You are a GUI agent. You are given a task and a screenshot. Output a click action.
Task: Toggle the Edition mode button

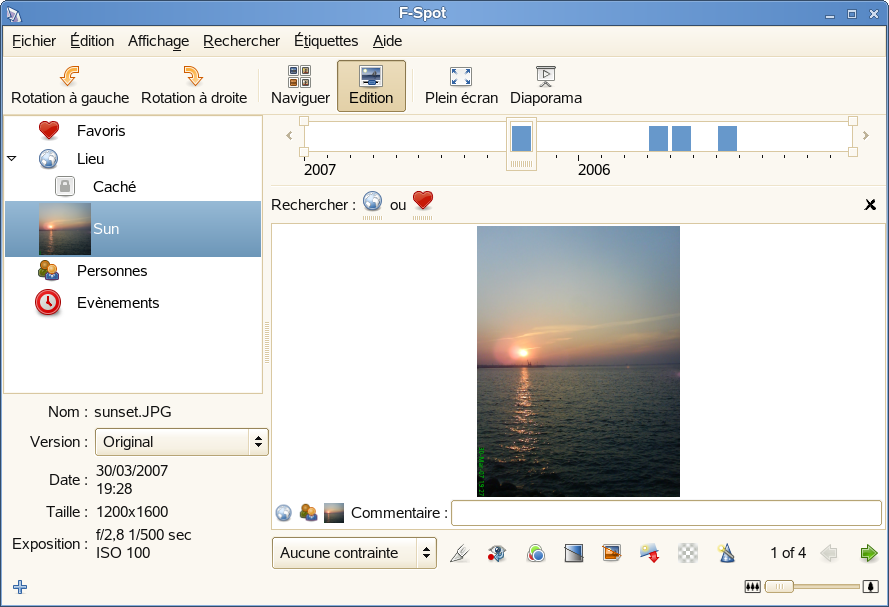tap(371, 86)
